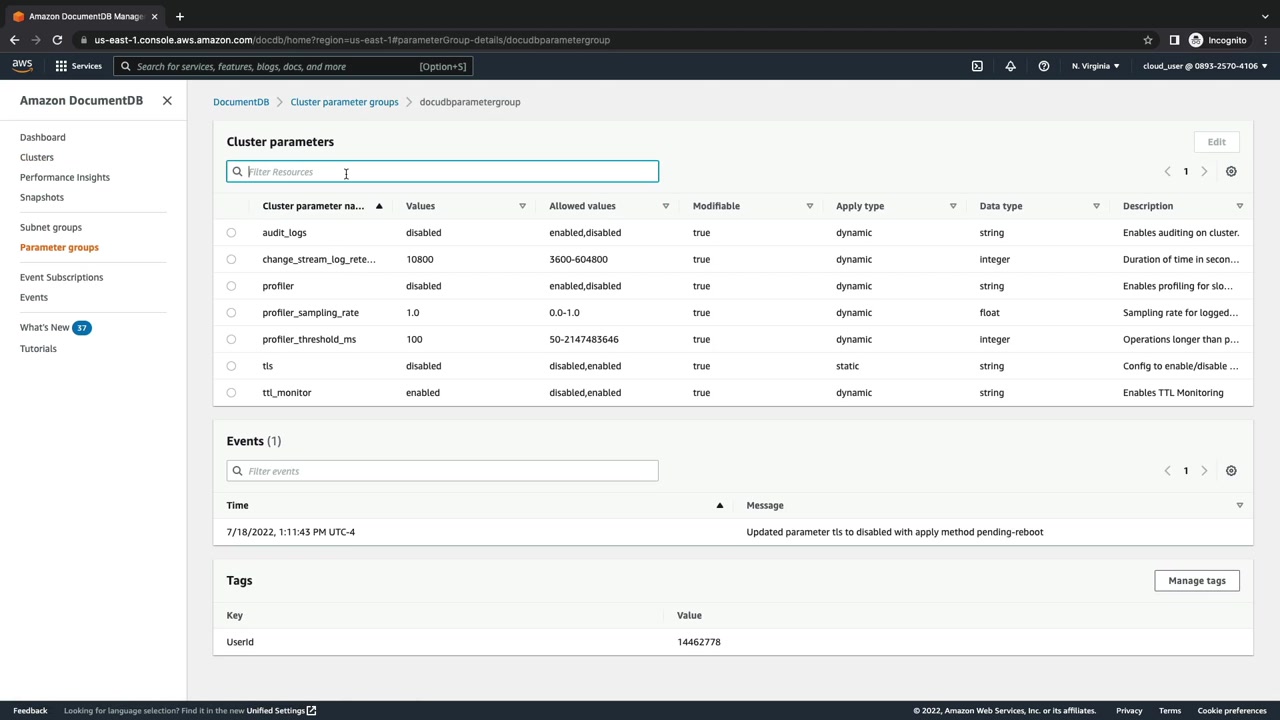1280x720 pixels.
Task: Open Dashboard in sidebar
Action: pos(43,137)
